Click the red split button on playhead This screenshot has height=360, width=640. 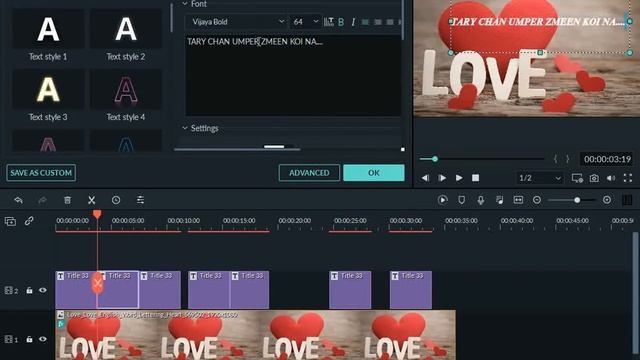pos(97,283)
